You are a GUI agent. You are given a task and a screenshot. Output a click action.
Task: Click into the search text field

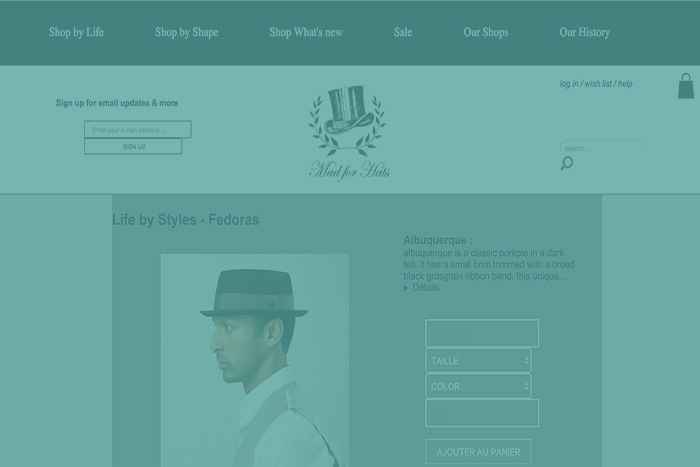coord(598,148)
